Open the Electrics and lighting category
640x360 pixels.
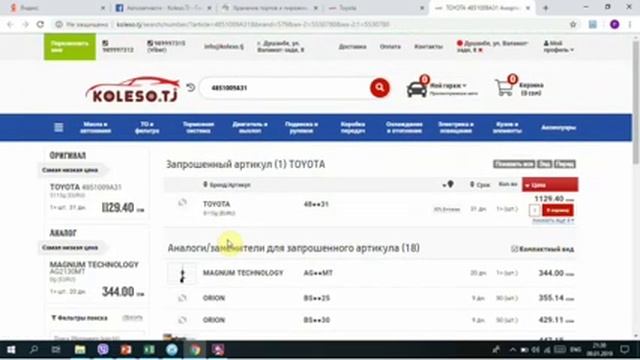(x=456, y=127)
